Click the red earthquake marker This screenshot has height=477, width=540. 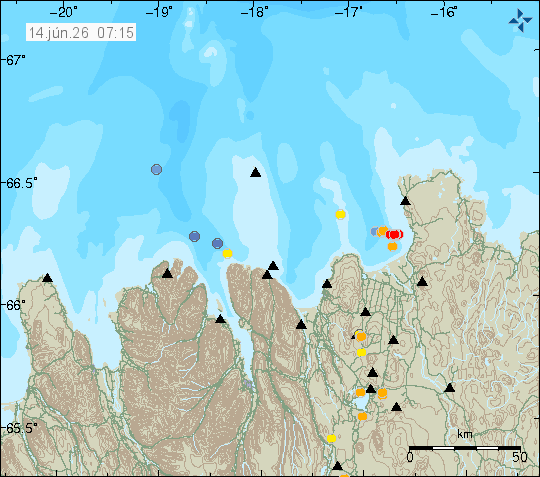click(394, 235)
